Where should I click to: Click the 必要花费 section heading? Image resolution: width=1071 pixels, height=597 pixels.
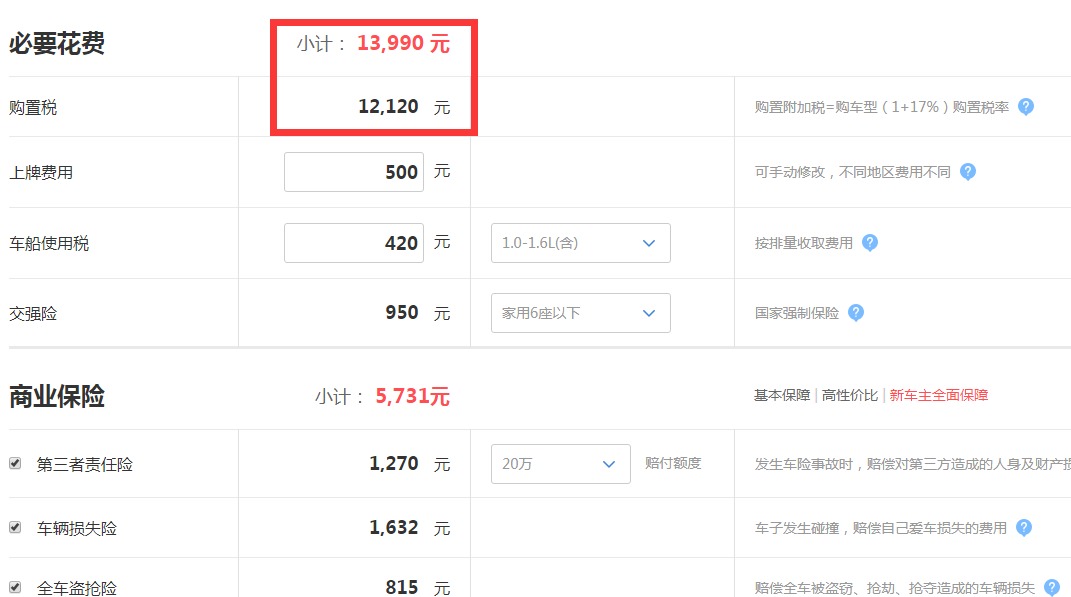[57, 44]
